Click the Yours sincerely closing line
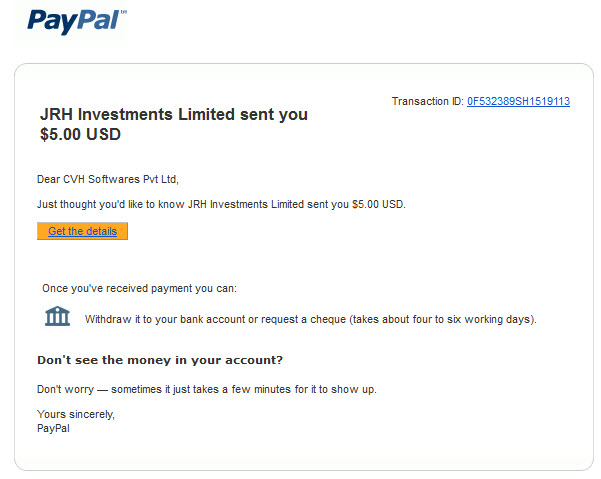601x479 pixels. 76,414
